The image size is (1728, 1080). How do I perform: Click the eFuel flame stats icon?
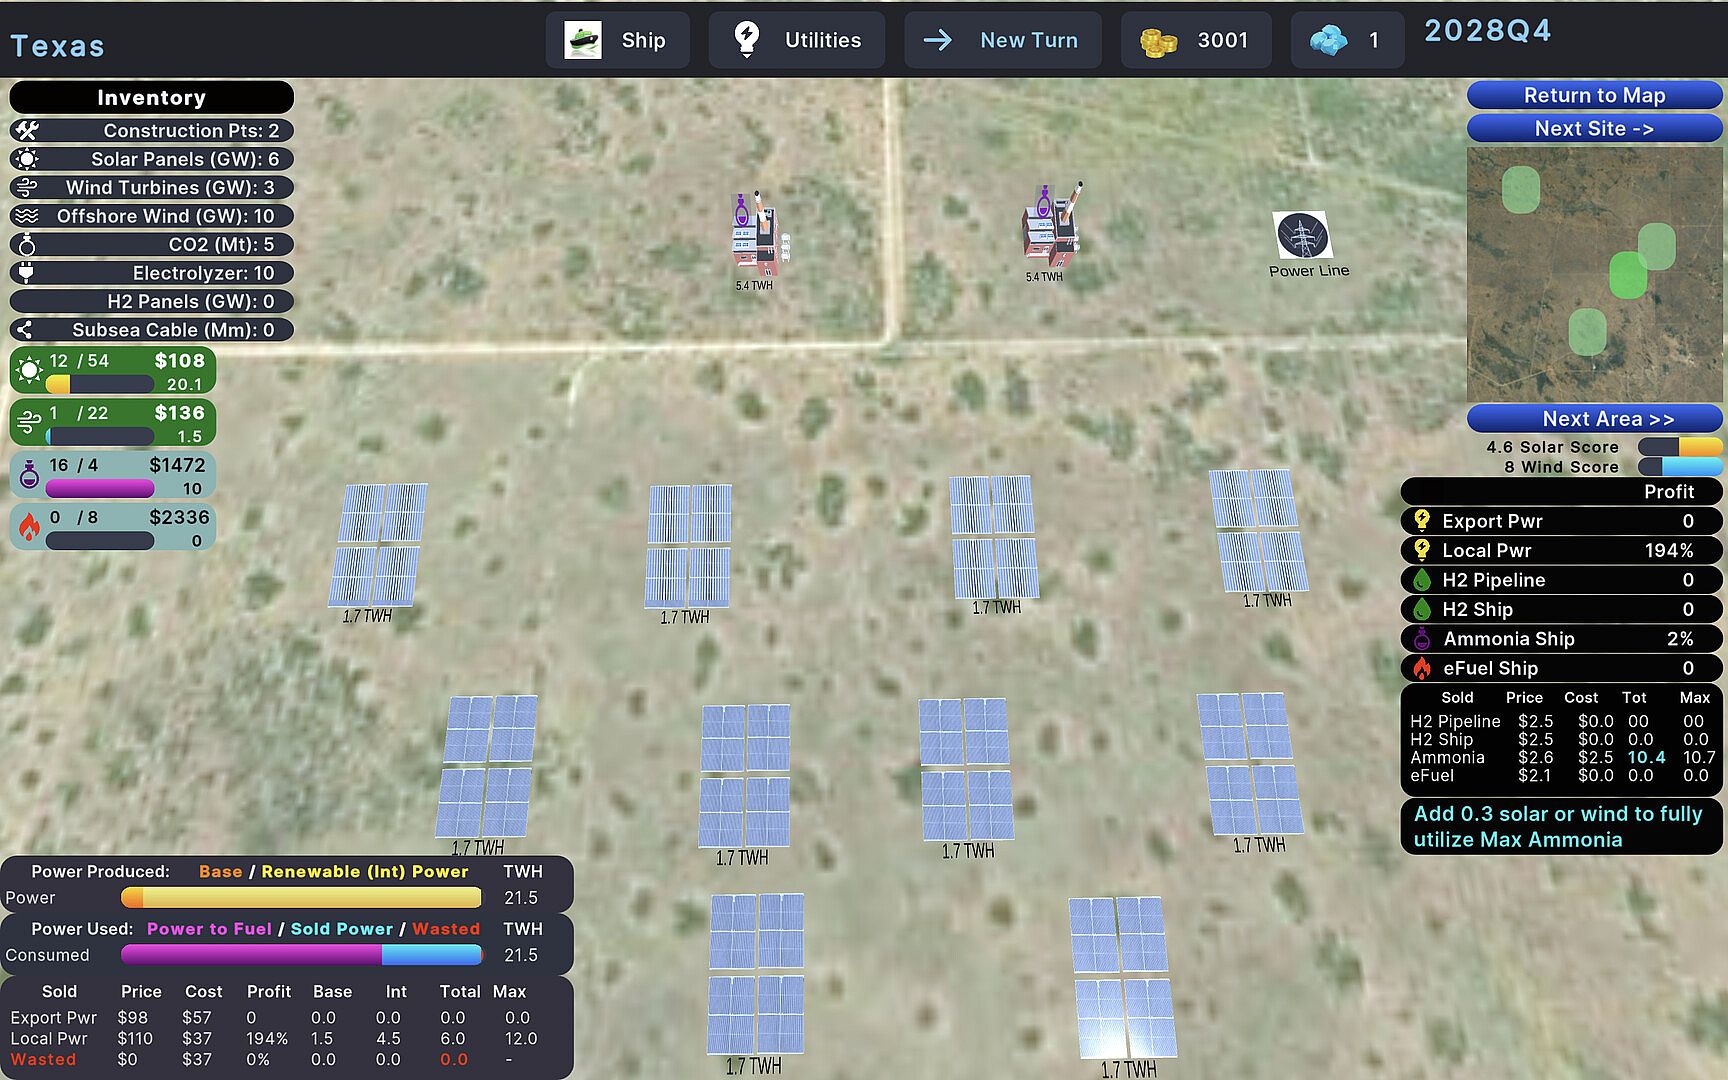[29, 527]
